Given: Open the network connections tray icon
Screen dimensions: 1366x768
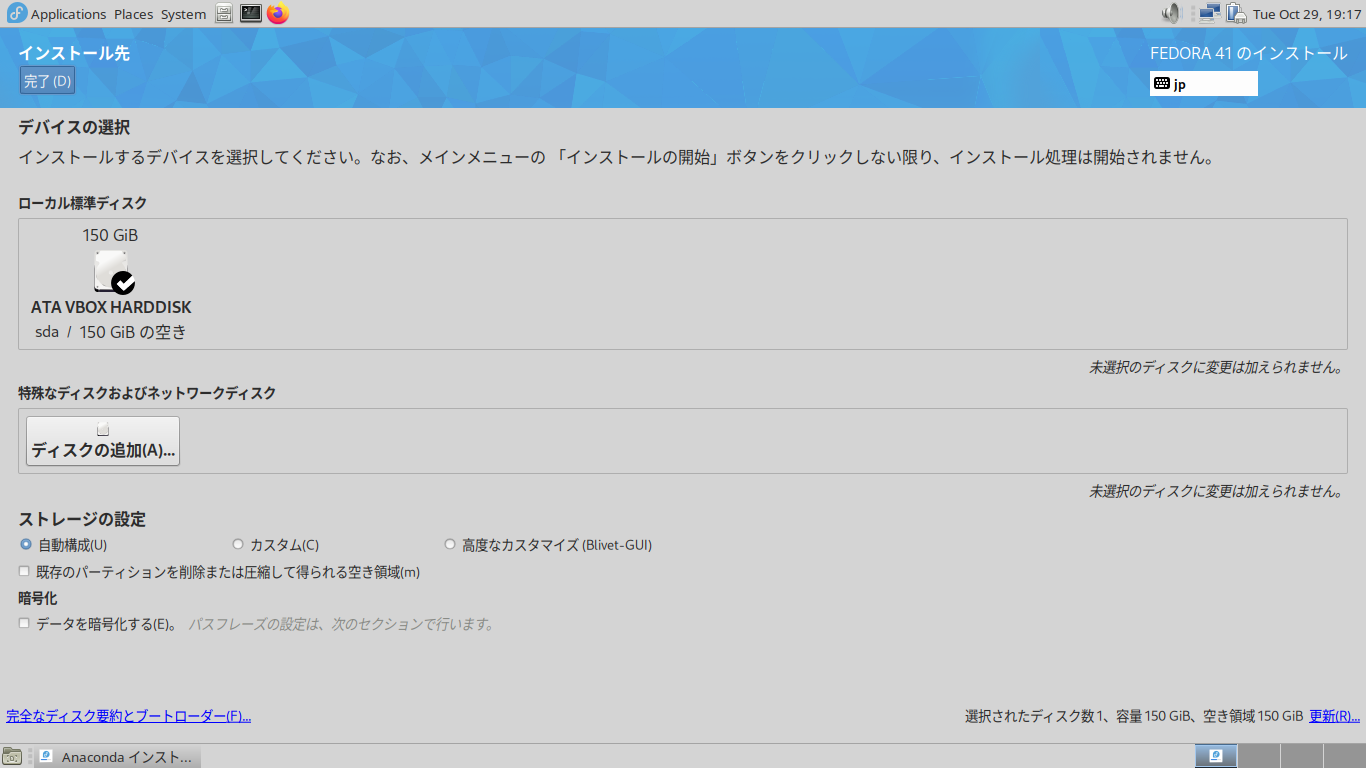Looking at the screenshot, I should point(1209,14).
